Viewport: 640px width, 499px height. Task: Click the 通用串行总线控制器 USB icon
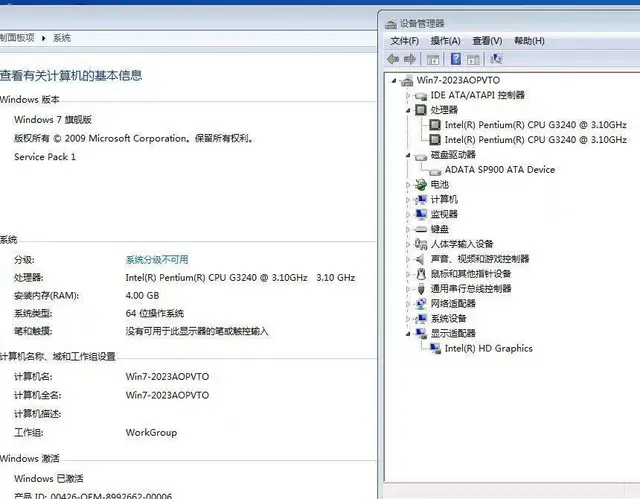click(421, 289)
